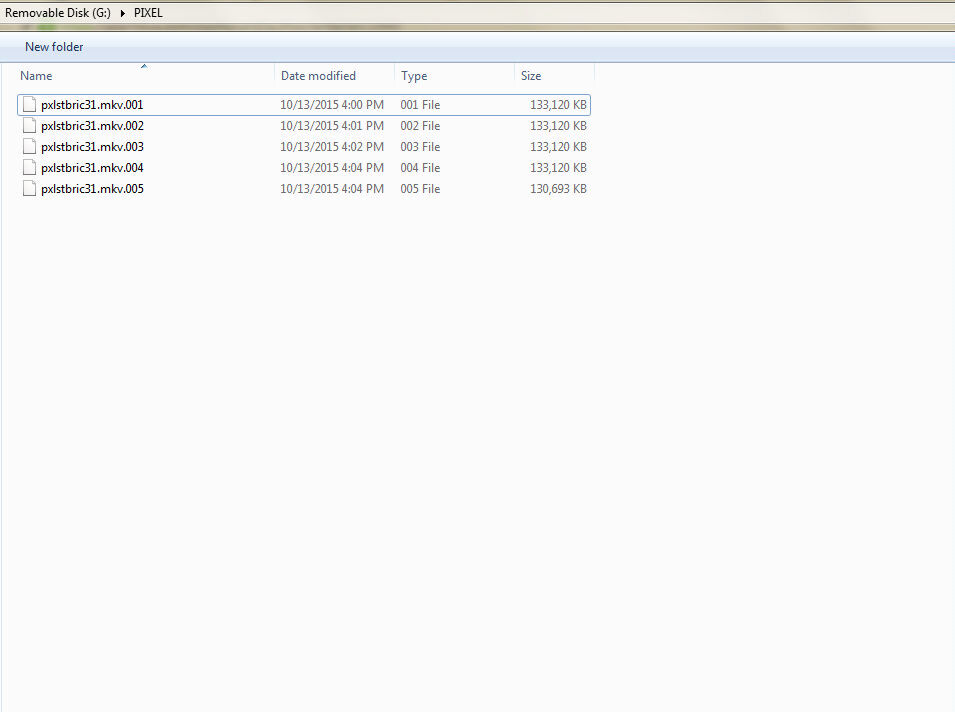Screen dimensions: 955x712
Task: Click size 133,120 KB of .001 file
Action: point(559,105)
